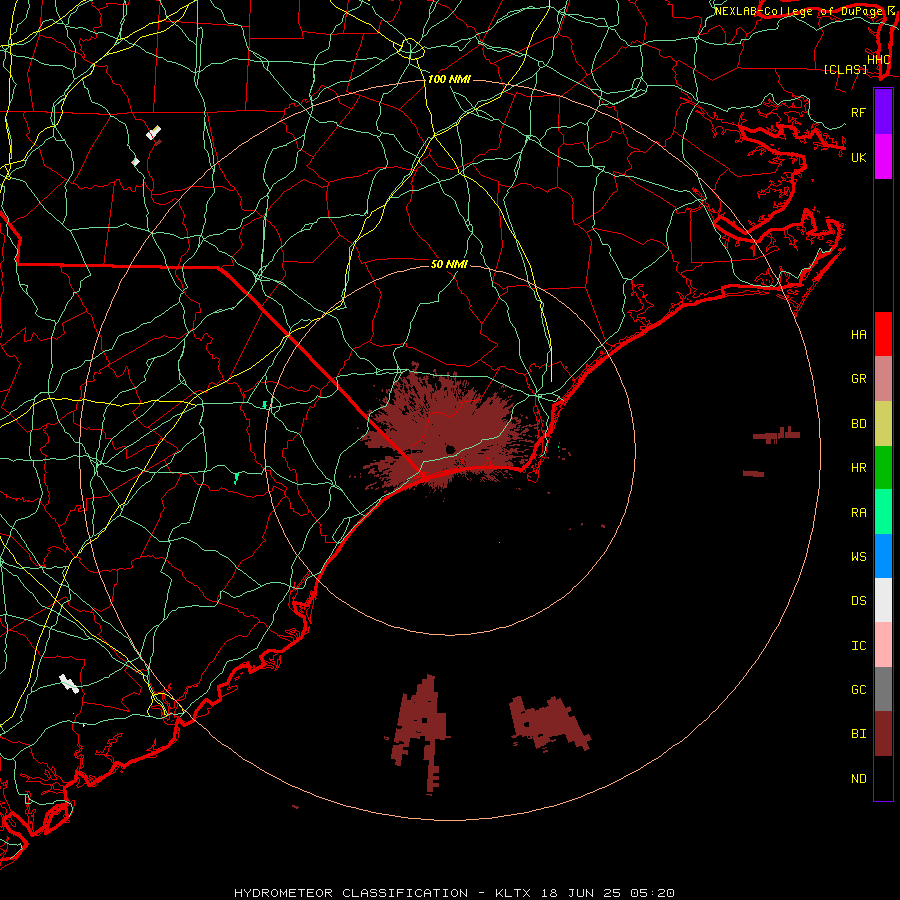The height and width of the screenshot is (900, 900).
Task: Click the brown BI legend color swatch
Action: (x=883, y=734)
